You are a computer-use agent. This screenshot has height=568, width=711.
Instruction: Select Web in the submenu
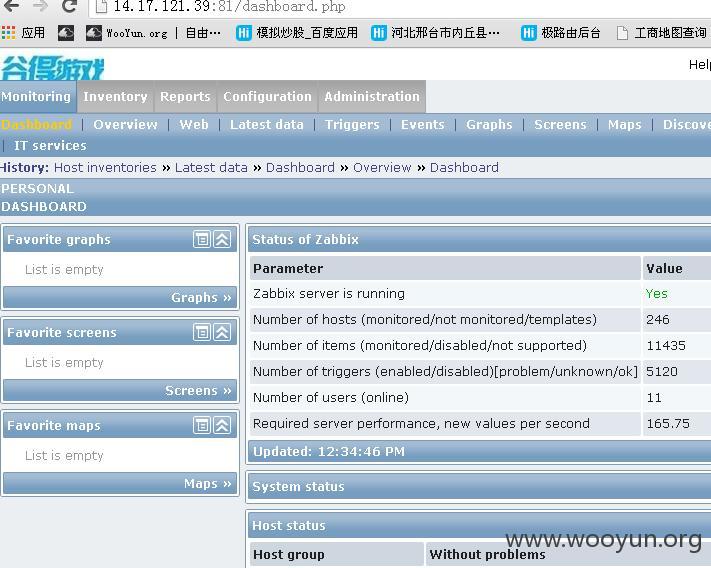tap(194, 125)
